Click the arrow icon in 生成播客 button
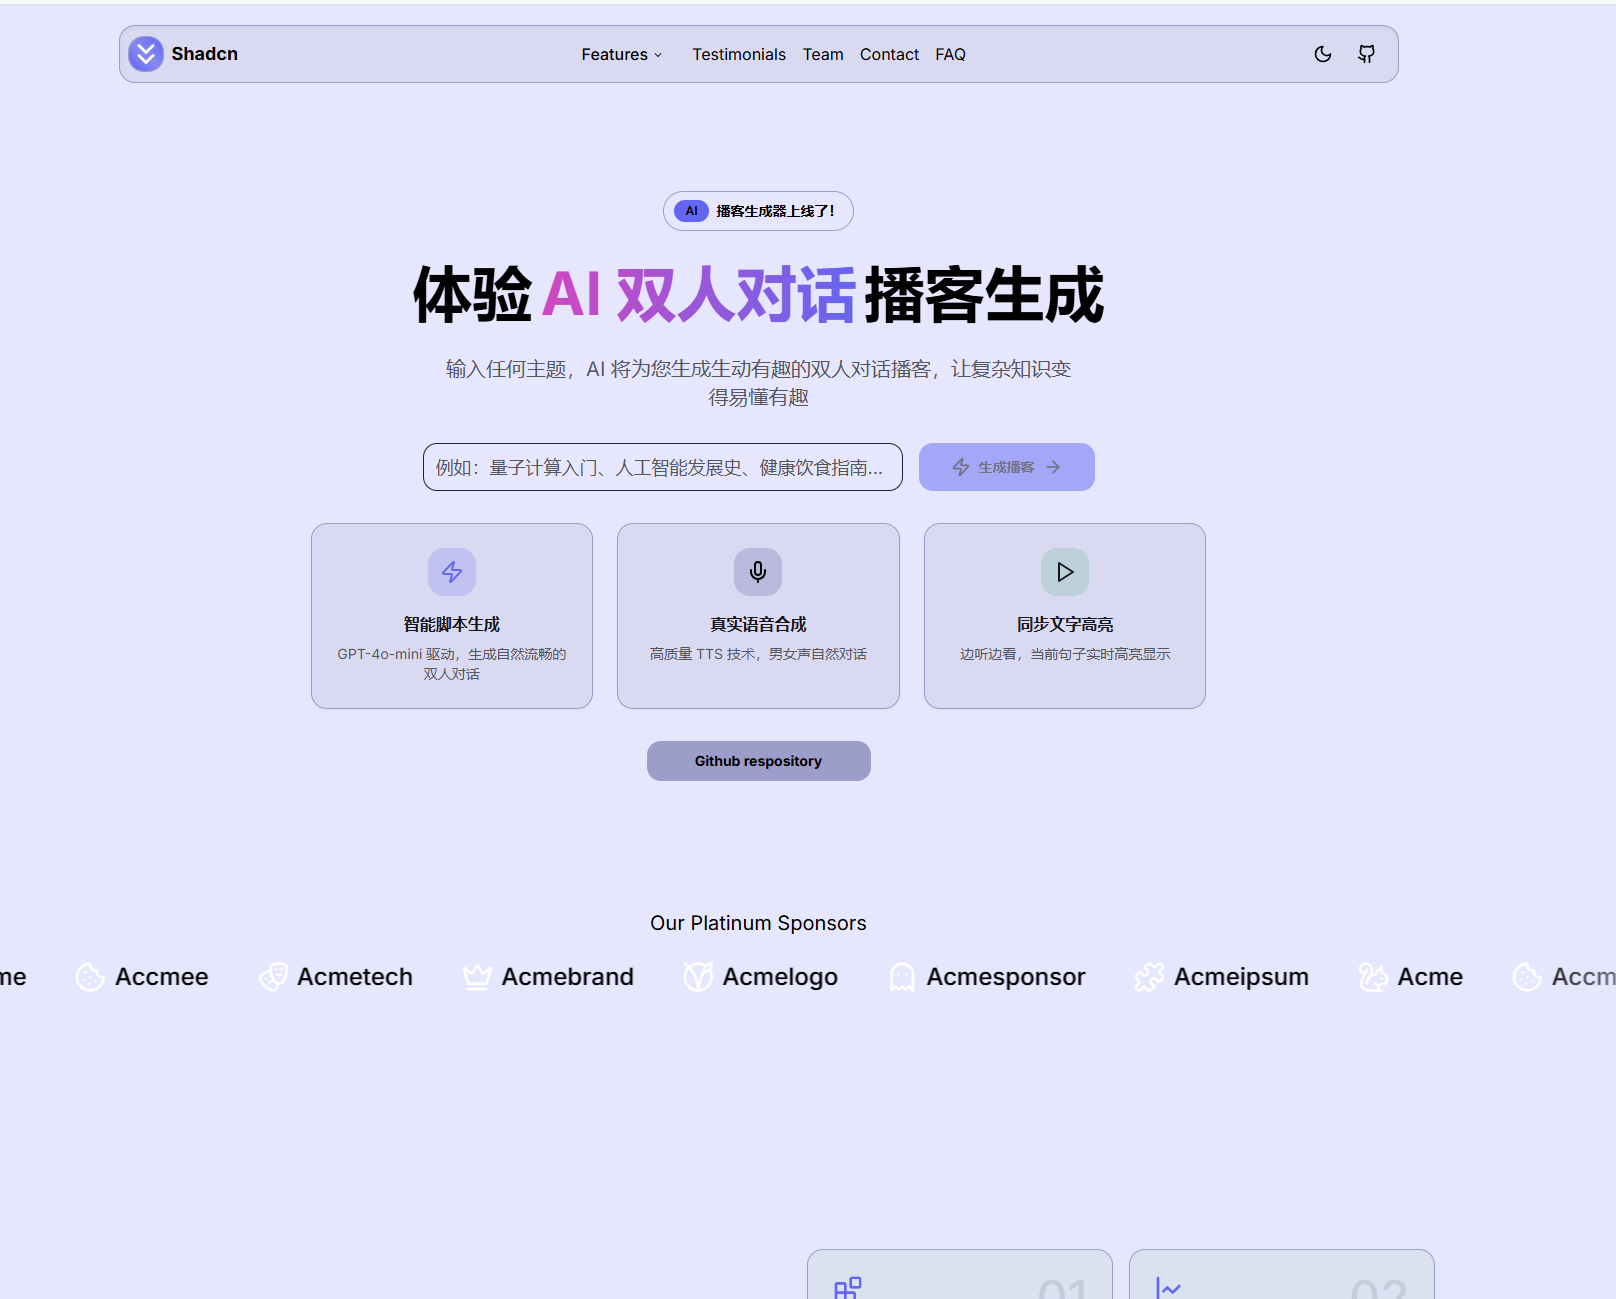This screenshot has height=1299, width=1616. pos(1053,467)
